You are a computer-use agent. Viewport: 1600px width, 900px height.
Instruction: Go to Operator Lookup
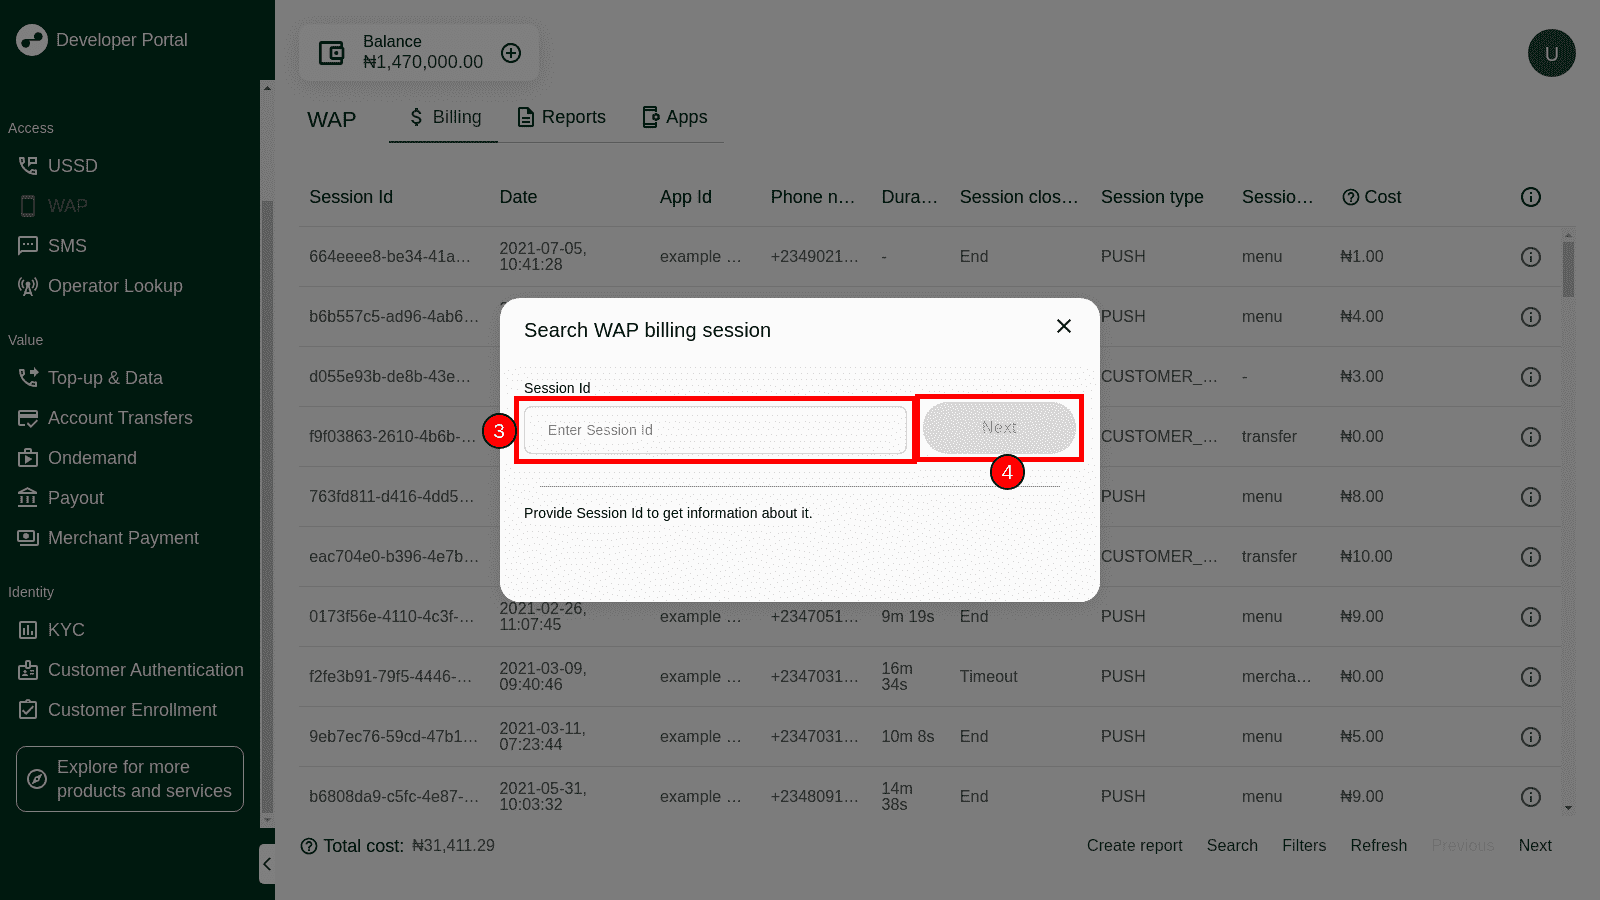coord(114,286)
